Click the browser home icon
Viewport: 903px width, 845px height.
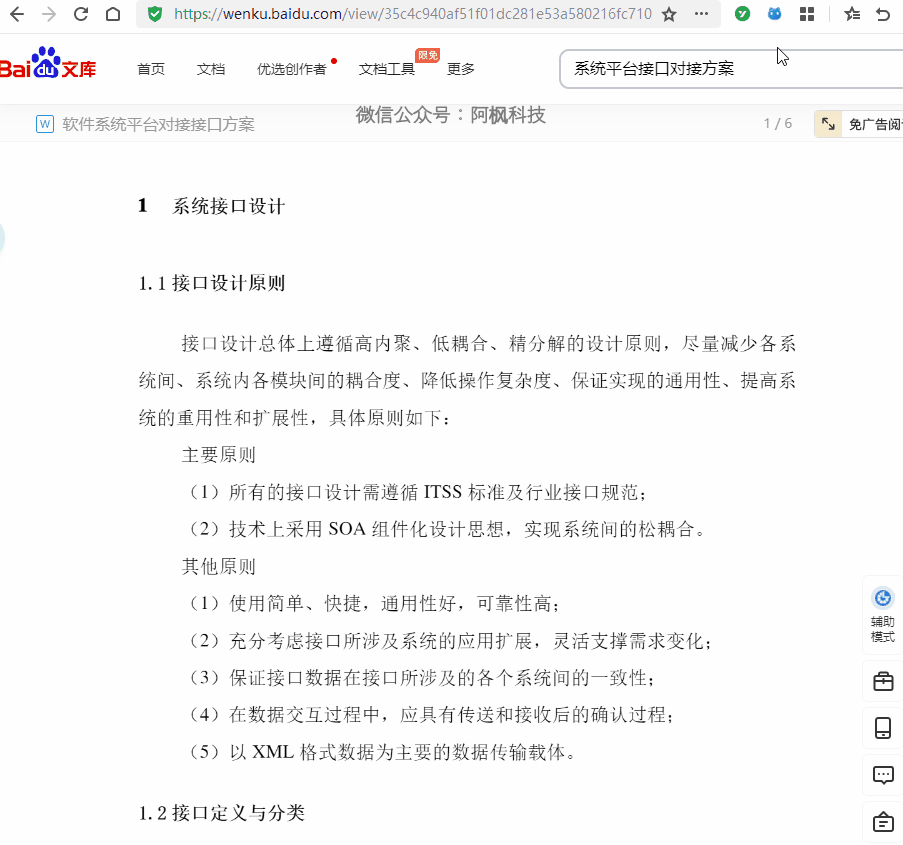(x=113, y=16)
